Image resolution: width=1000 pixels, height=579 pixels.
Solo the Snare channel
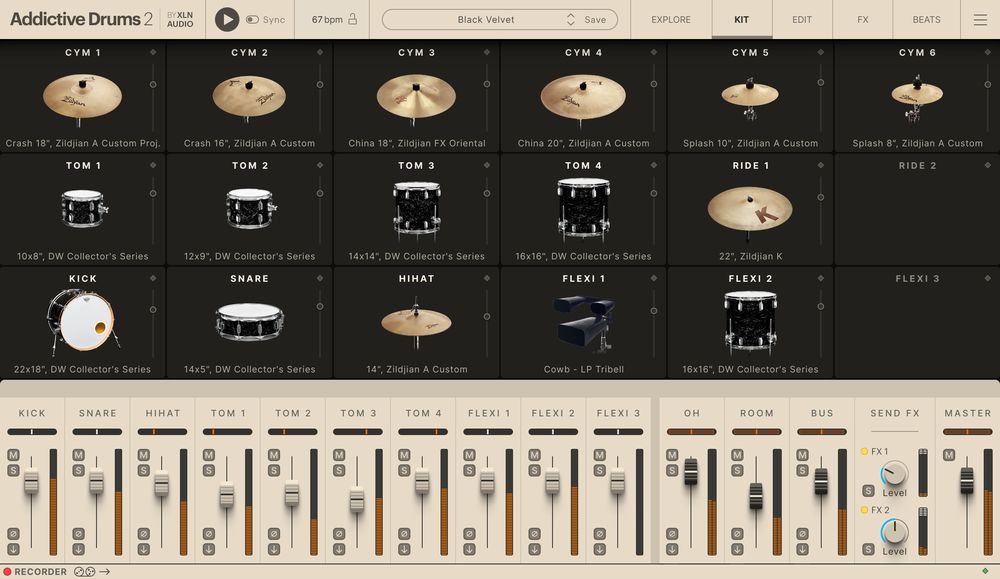(x=78, y=470)
